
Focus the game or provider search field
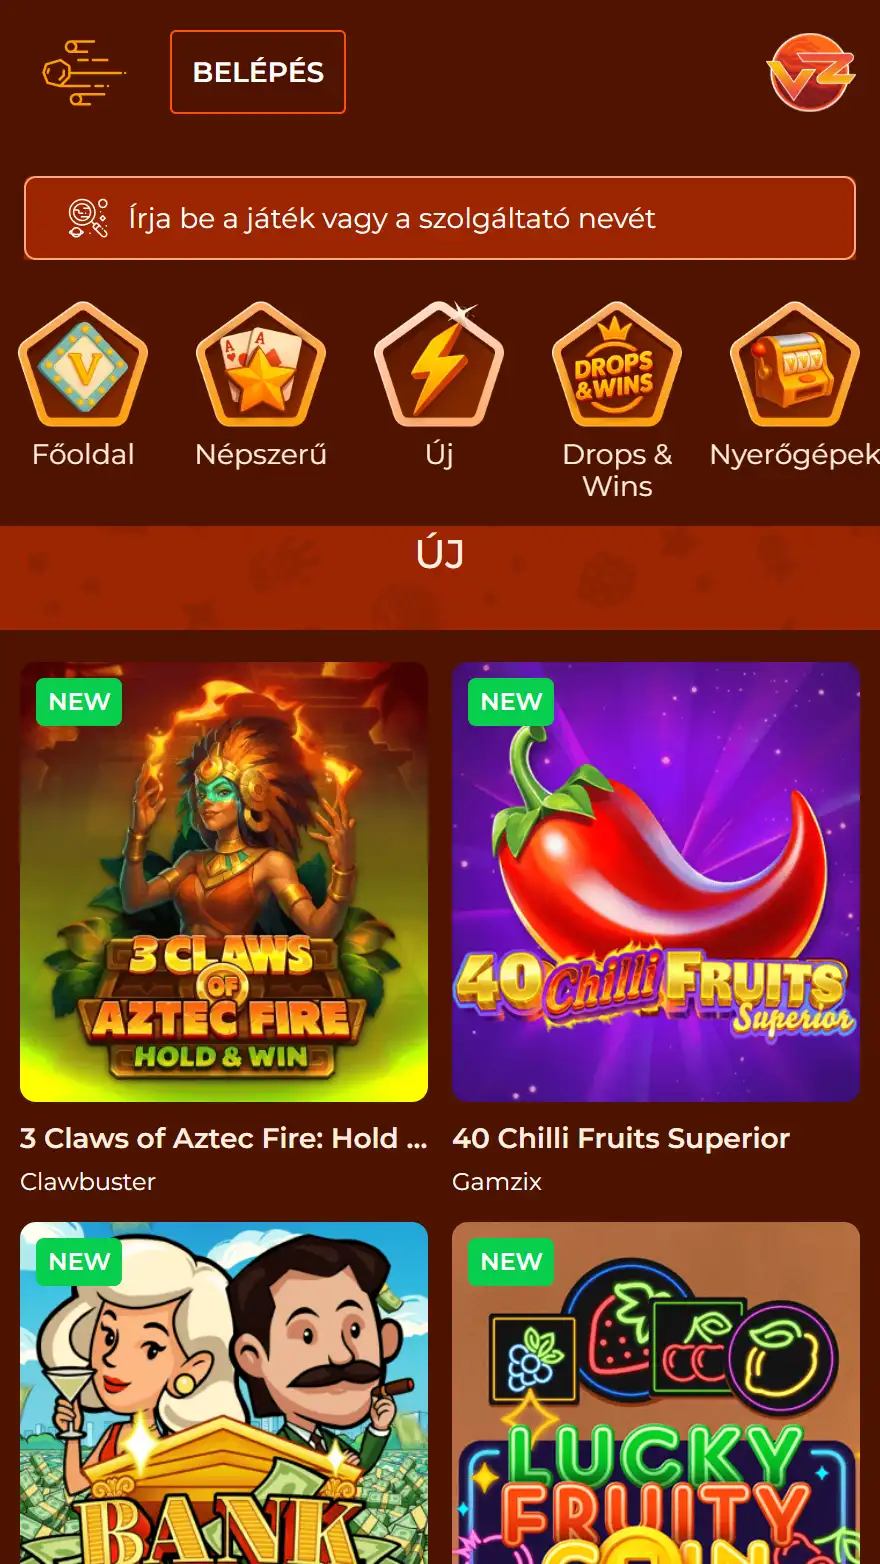pyautogui.click(x=440, y=218)
